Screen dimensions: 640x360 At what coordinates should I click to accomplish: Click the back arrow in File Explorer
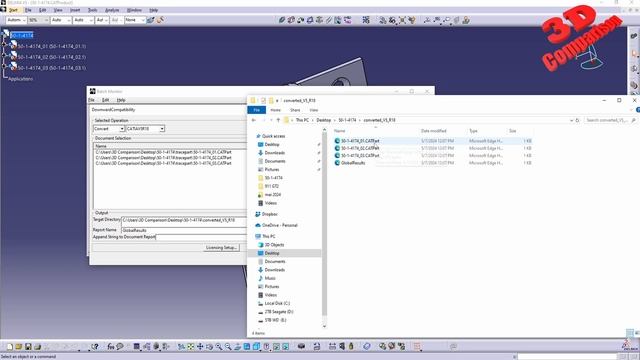point(253,120)
